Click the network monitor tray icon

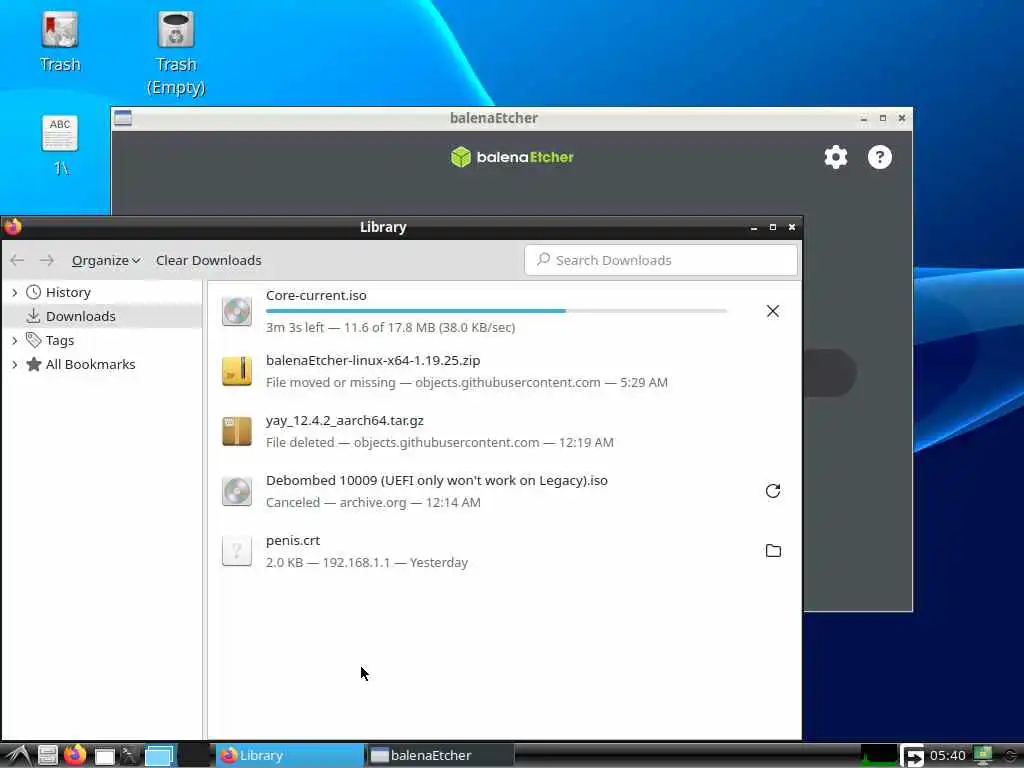click(983, 756)
